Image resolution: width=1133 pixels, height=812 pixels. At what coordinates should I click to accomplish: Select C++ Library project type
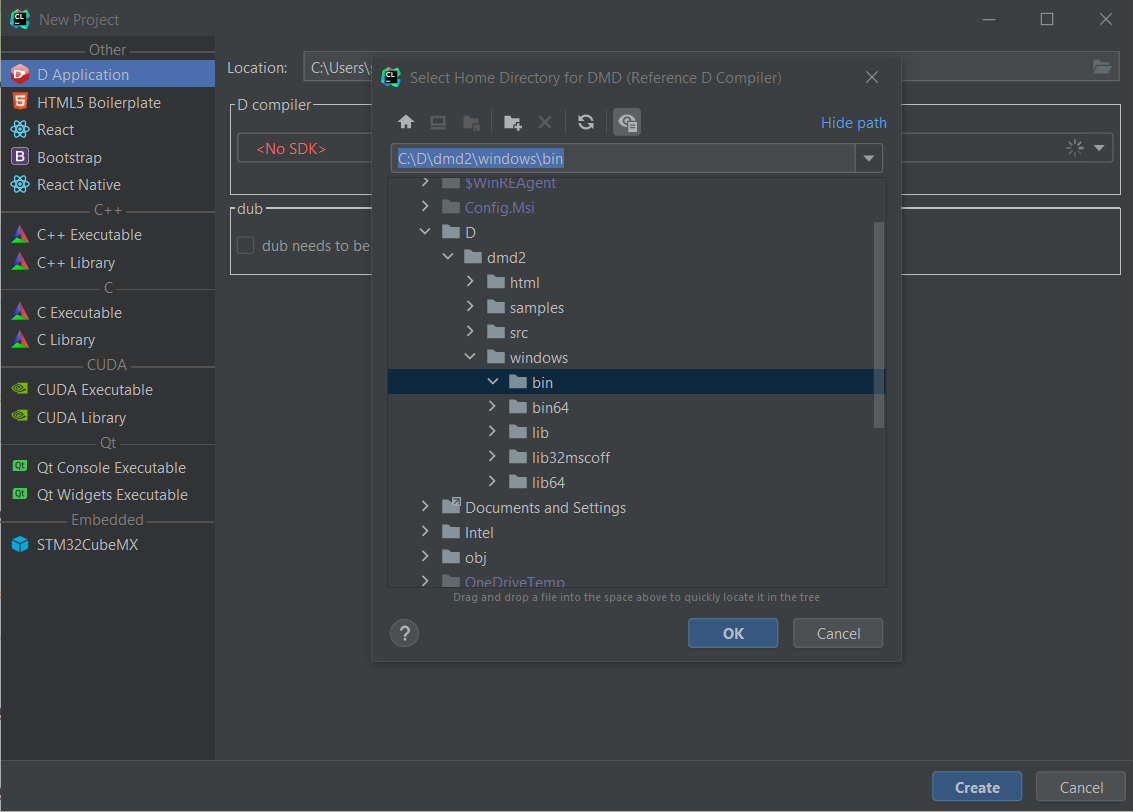click(x=108, y=263)
